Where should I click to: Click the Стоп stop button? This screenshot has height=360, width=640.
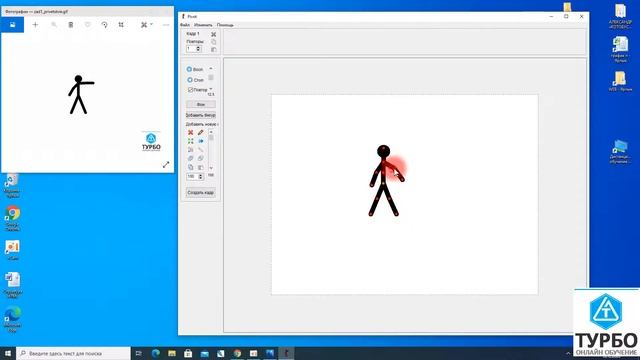click(196, 80)
